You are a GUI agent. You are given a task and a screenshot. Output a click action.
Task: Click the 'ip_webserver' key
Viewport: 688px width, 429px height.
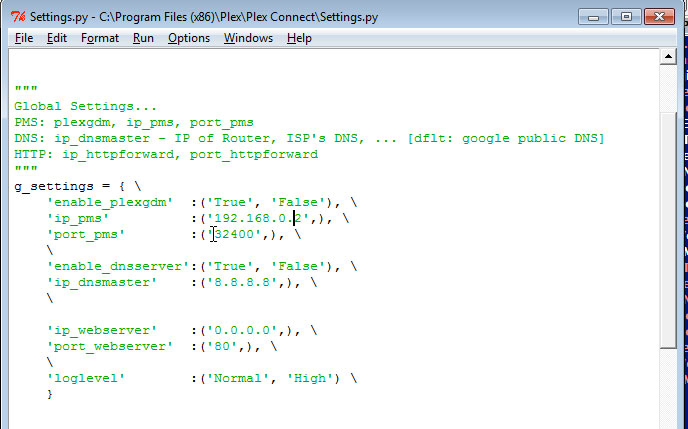[x=102, y=330]
